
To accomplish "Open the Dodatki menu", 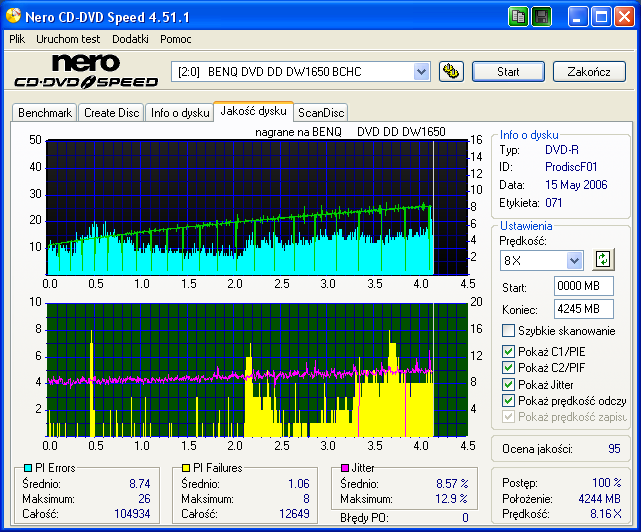I will [x=130, y=39].
